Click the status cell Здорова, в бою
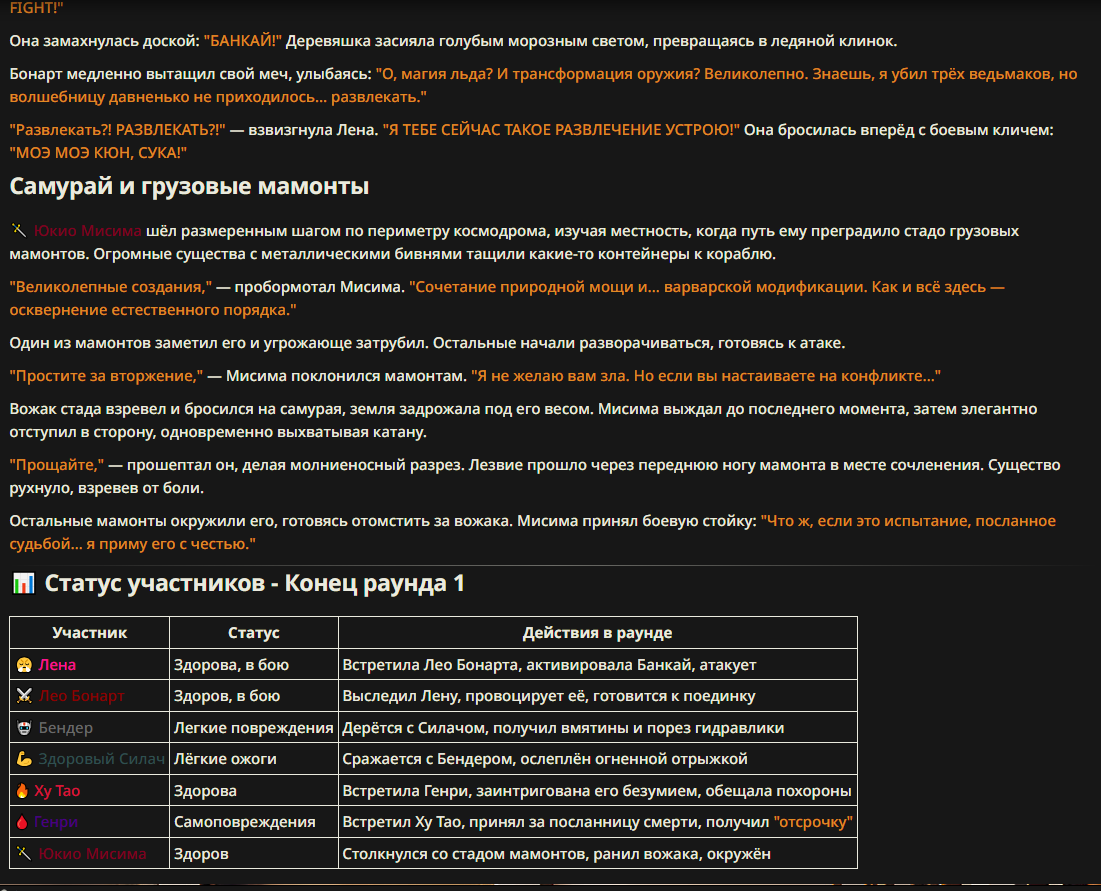 pos(253,664)
